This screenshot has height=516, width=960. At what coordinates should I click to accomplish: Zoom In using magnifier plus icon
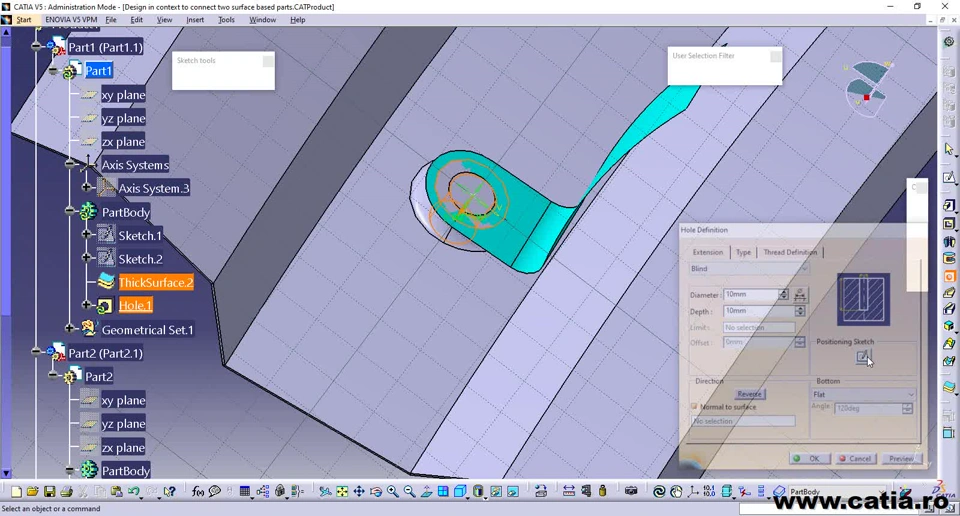point(392,492)
